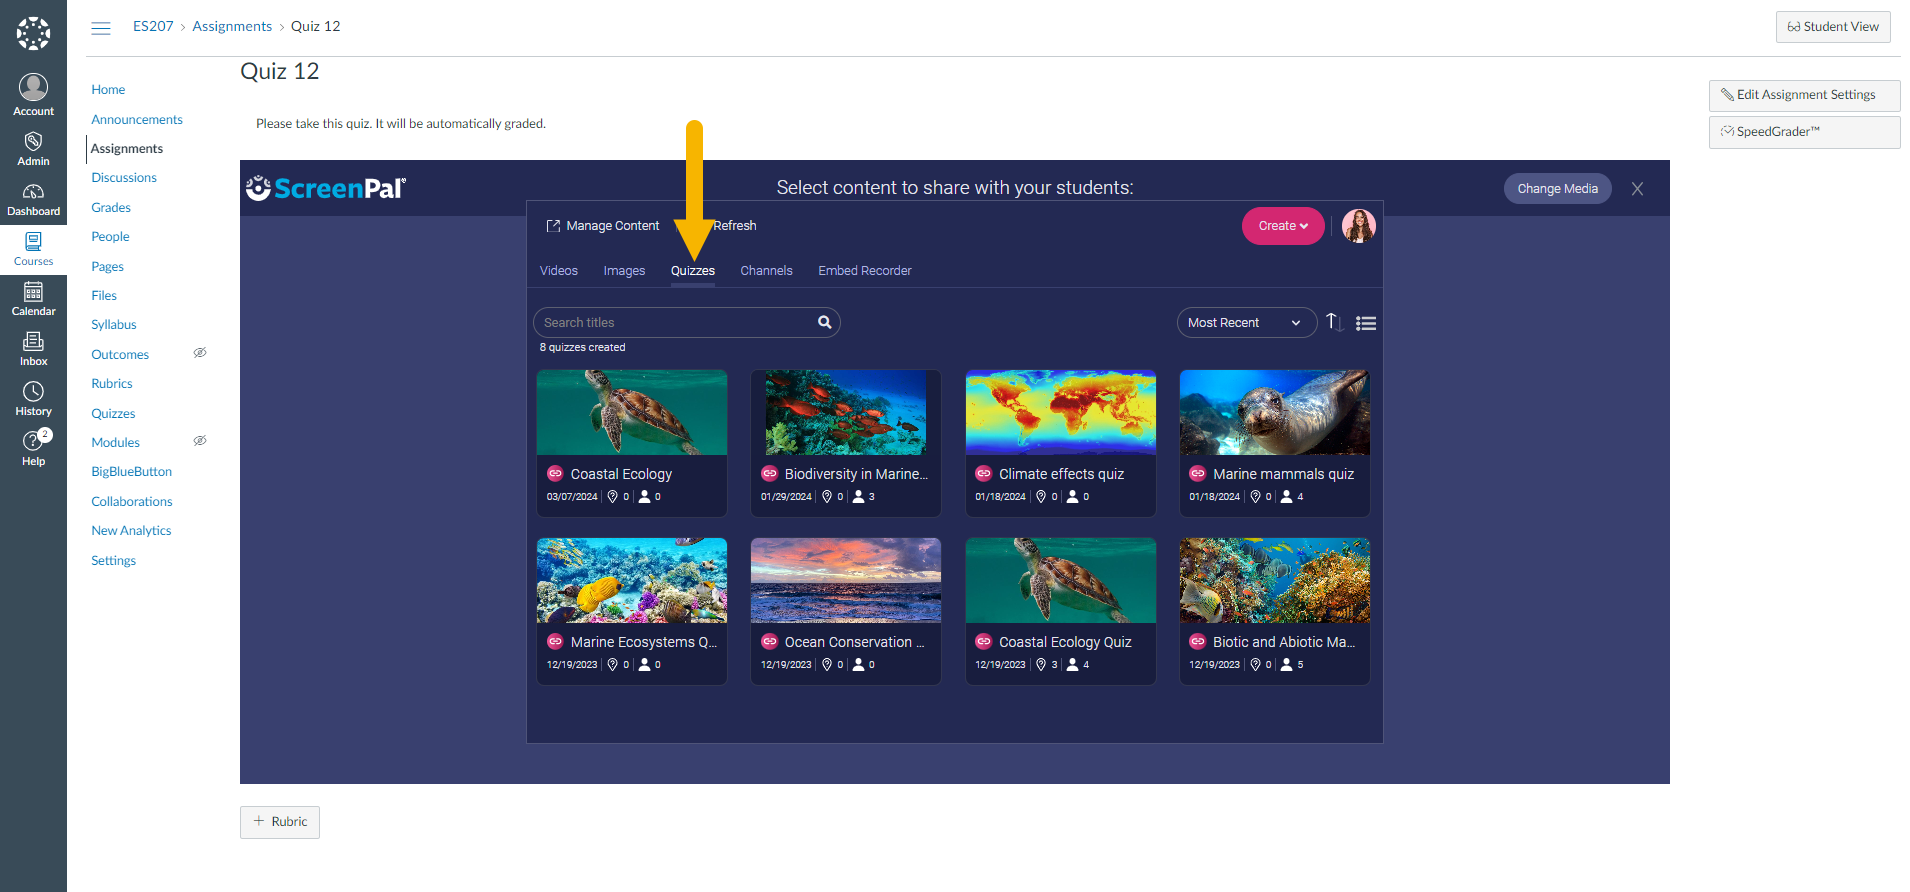The width and height of the screenshot is (1910, 892).
Task: Select the Marine Ecosystems quiz thumbnail
Action: (632, 580)
